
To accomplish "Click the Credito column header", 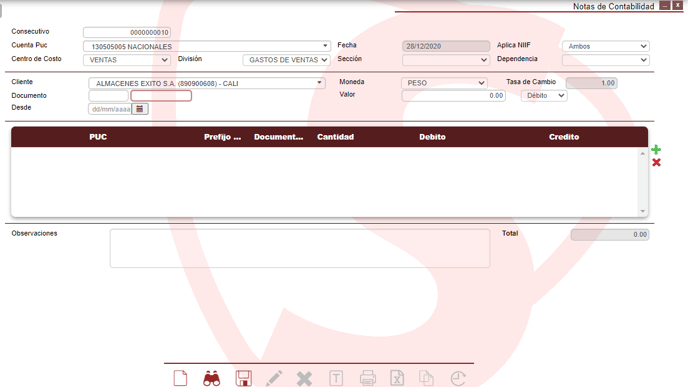I will coord(564,137).
